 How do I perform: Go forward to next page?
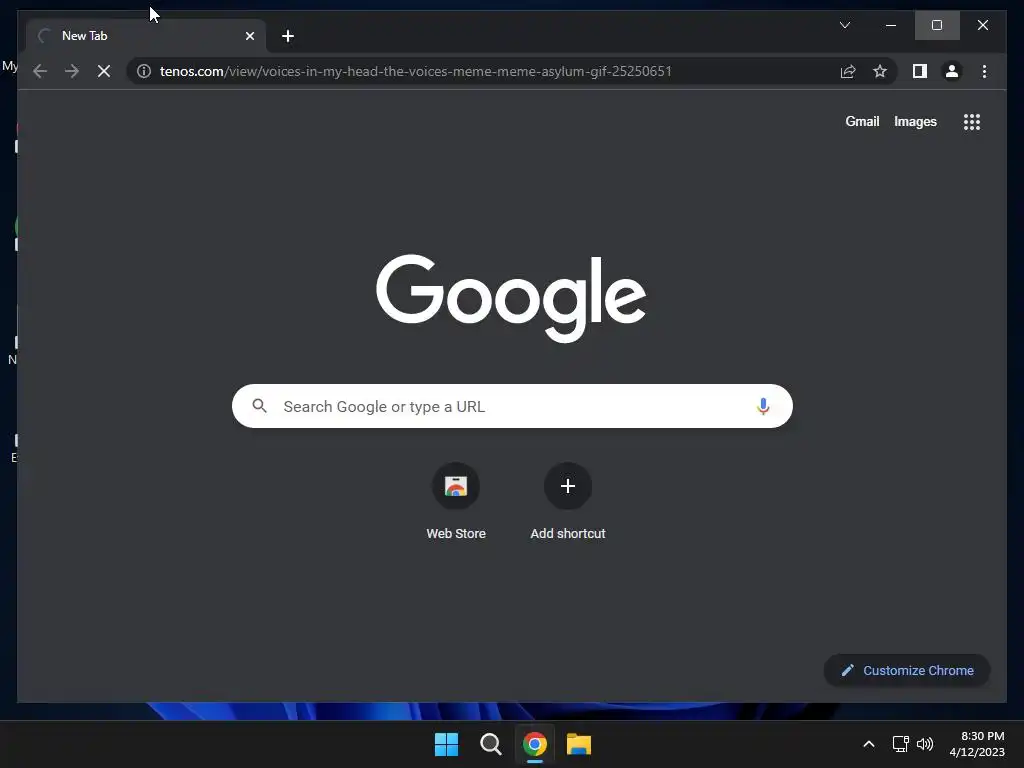72,71
